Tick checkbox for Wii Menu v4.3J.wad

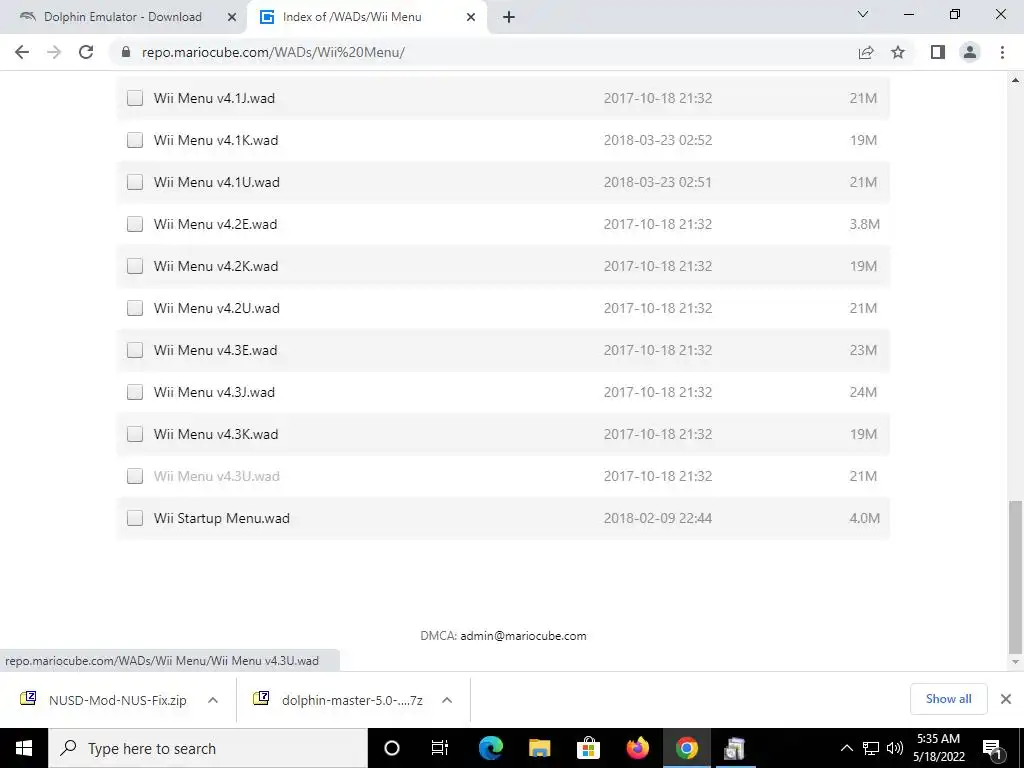pyautogui.click(x=135, y=392)
